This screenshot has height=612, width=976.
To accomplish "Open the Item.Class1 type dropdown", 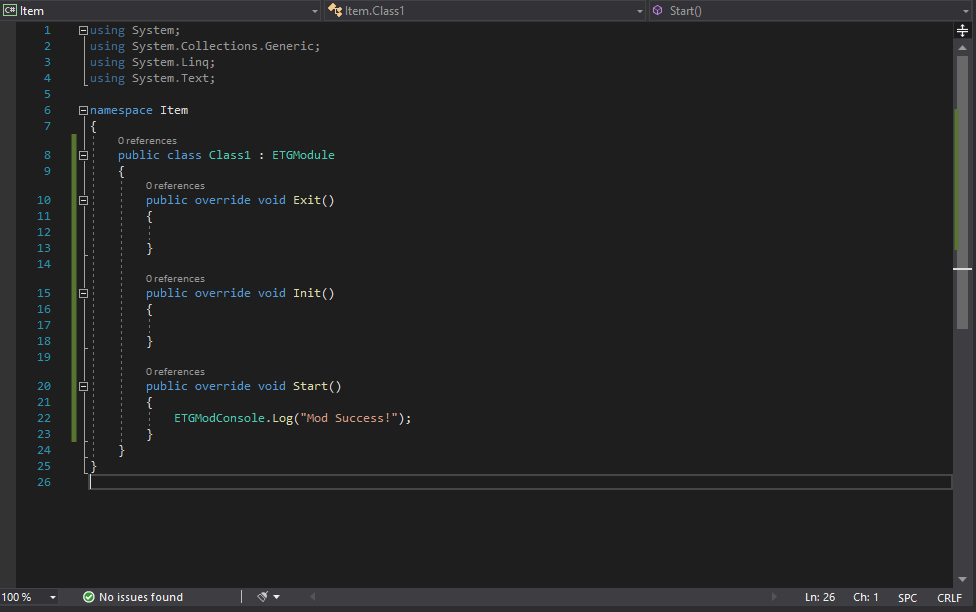I will pos(486,11).
